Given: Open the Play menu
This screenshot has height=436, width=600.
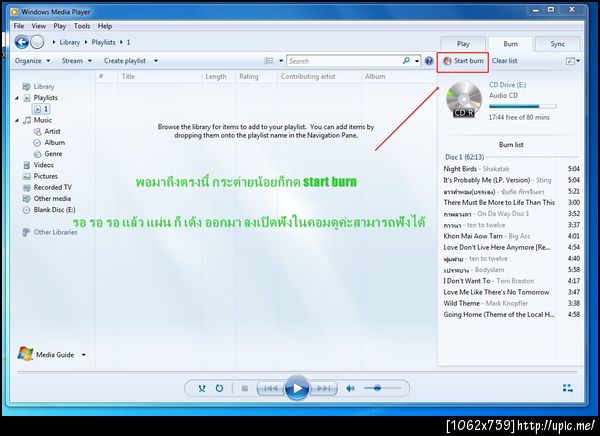Looking at the screenshot, I should (60, 26).
